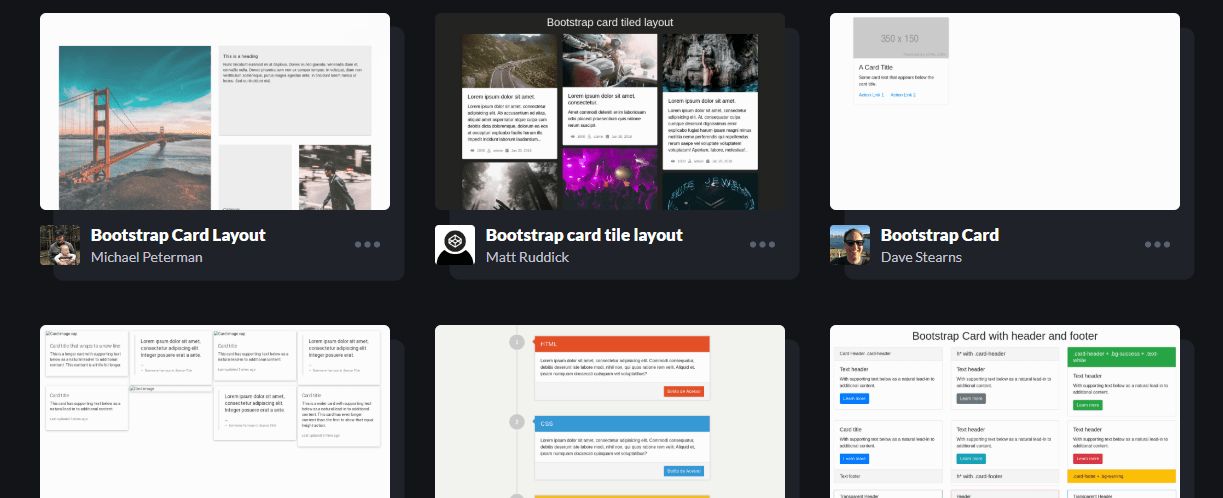The height and width of the screenshot is (498, 1223).
Task: Open options menu for Bootstrap Card Layout
Action: (367, 245)
